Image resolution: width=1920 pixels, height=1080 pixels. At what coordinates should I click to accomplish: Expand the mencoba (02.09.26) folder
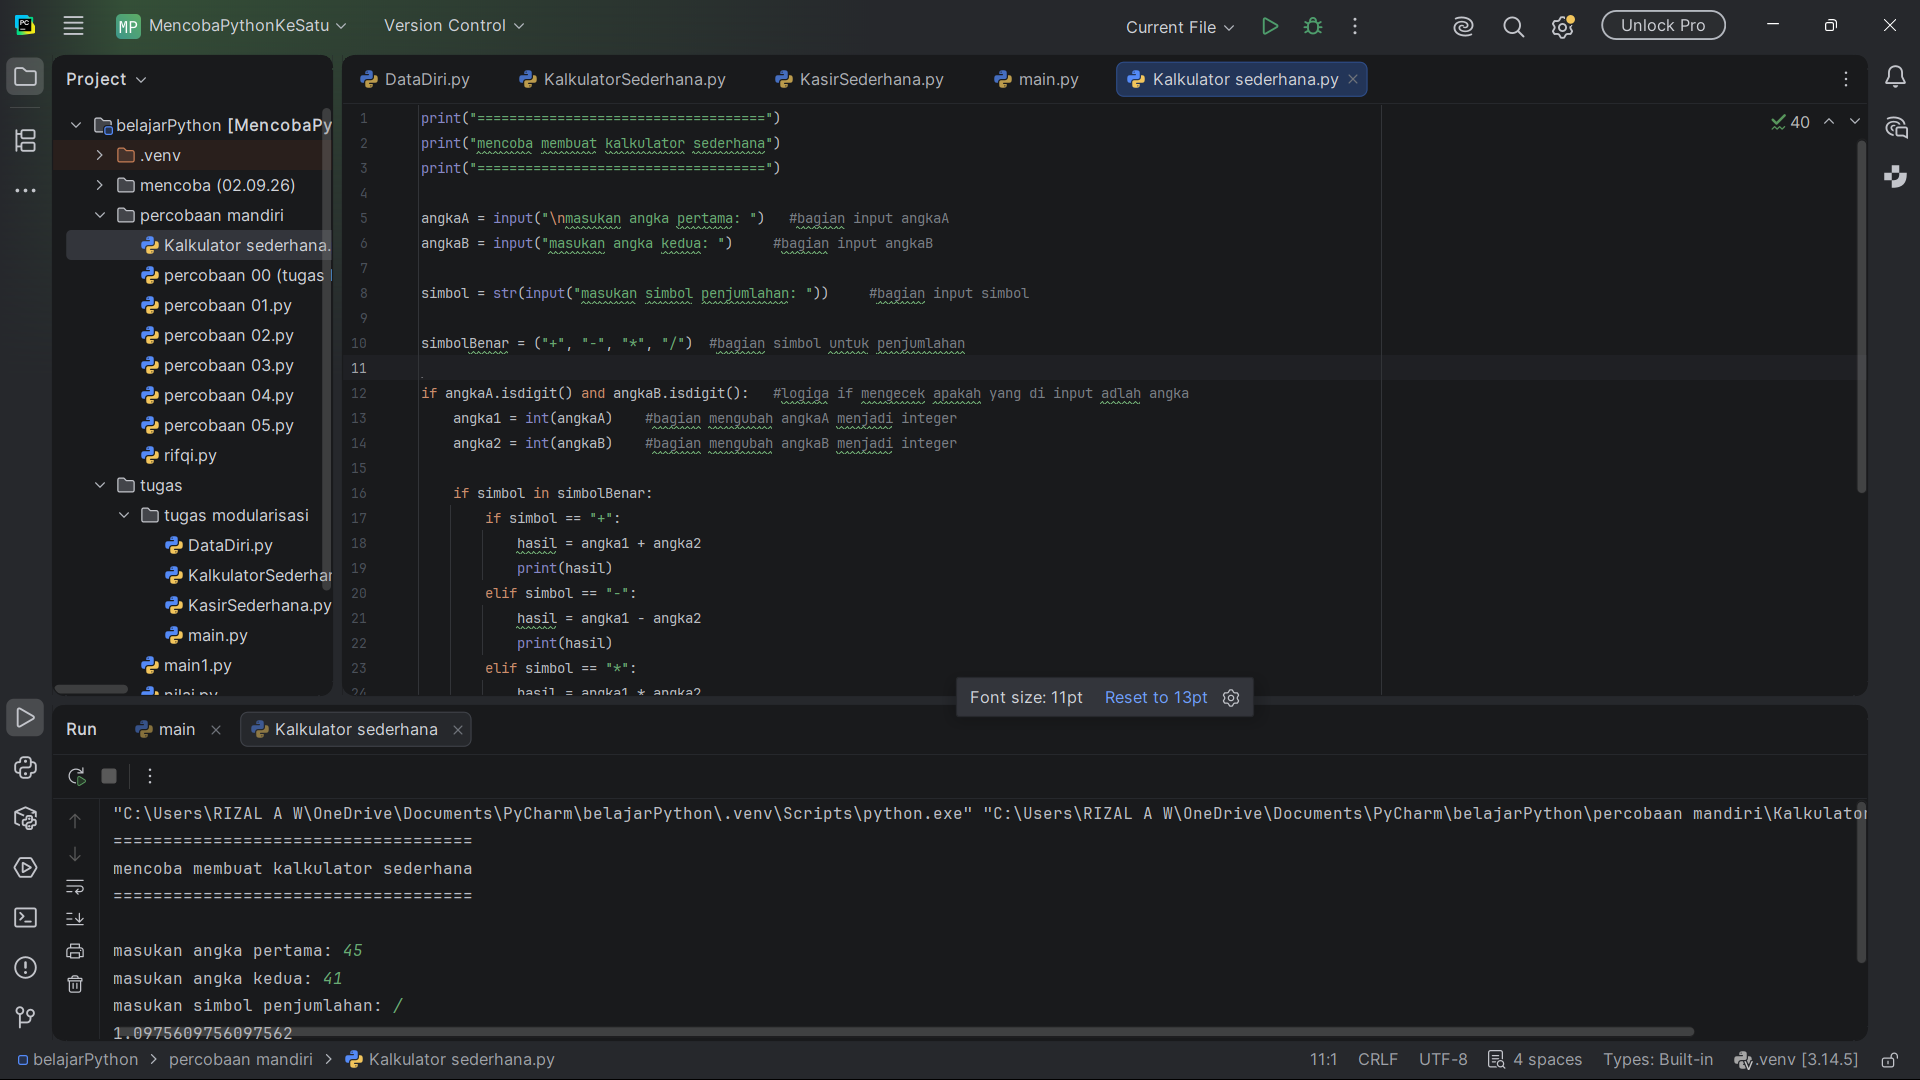100,185
